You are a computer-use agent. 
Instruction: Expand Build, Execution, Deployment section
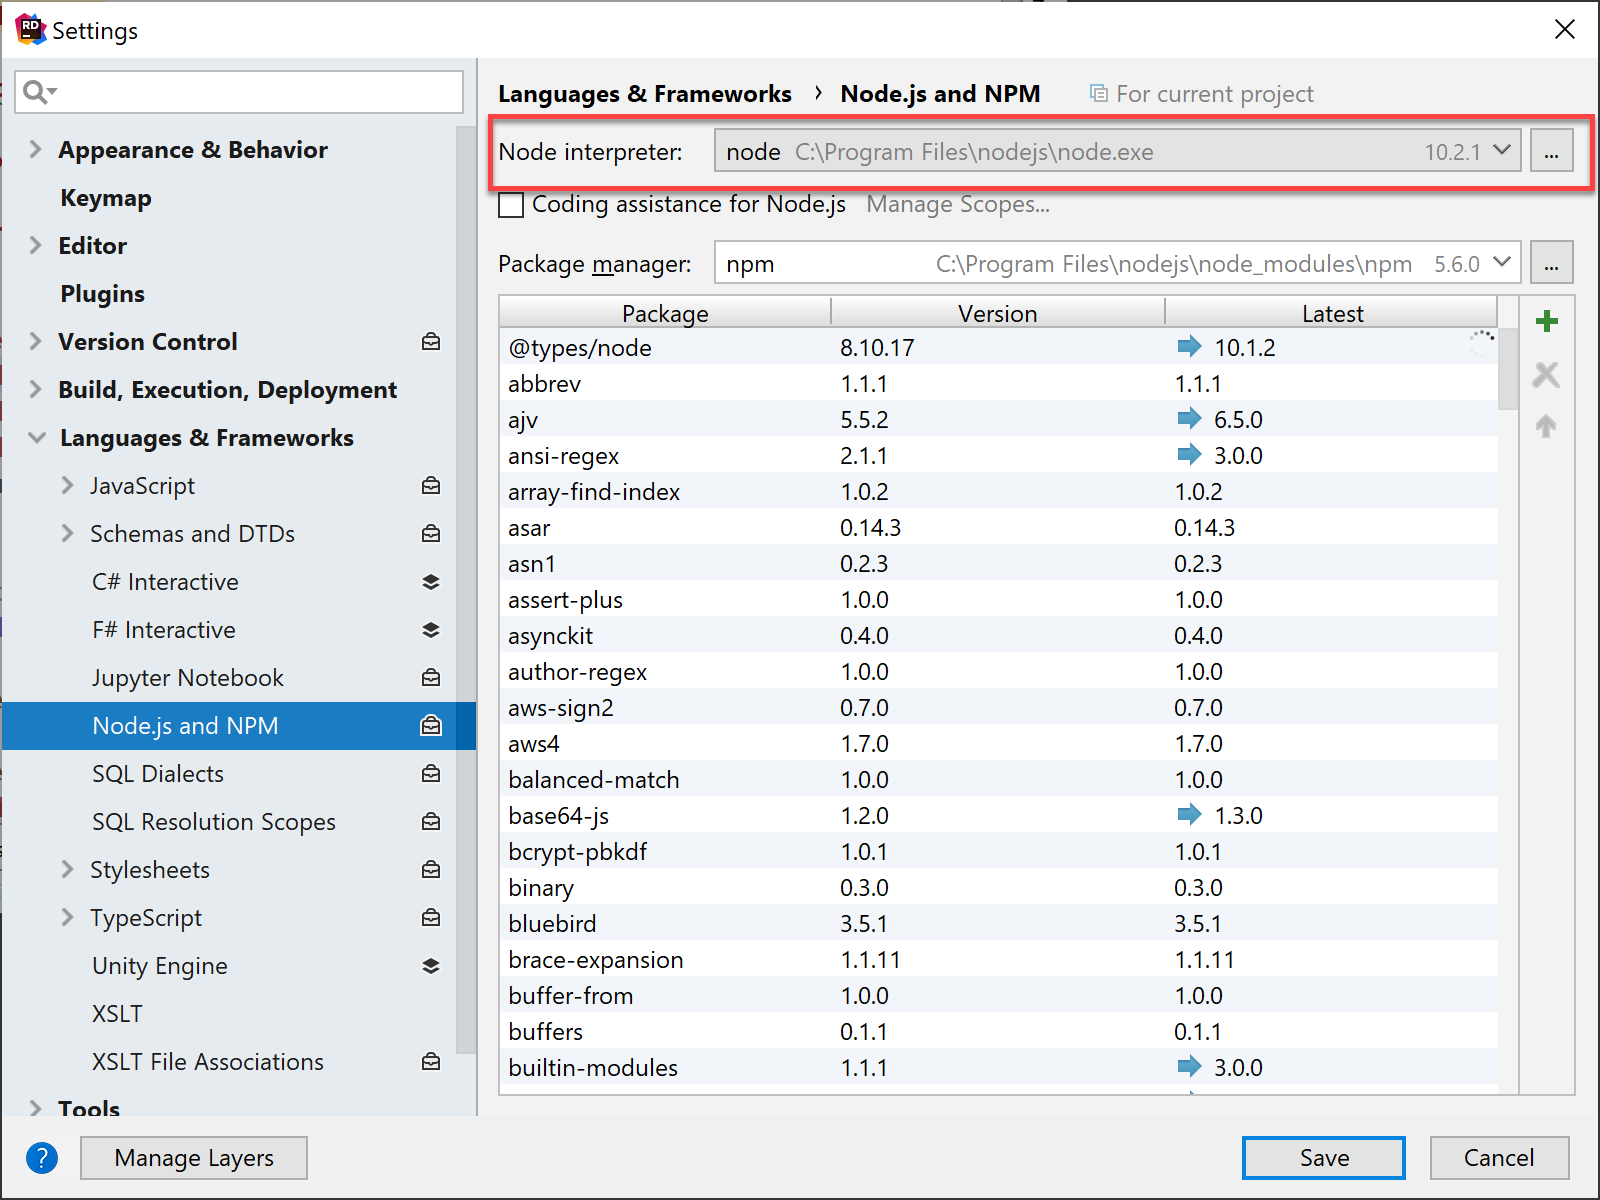[36, 390]
